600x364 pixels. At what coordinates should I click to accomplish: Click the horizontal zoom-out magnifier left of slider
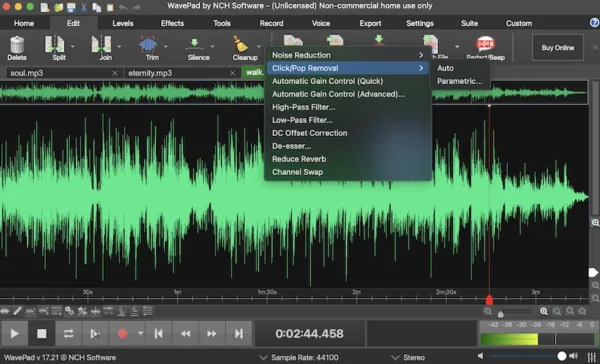pyautogui.click(x=488, y=312)
